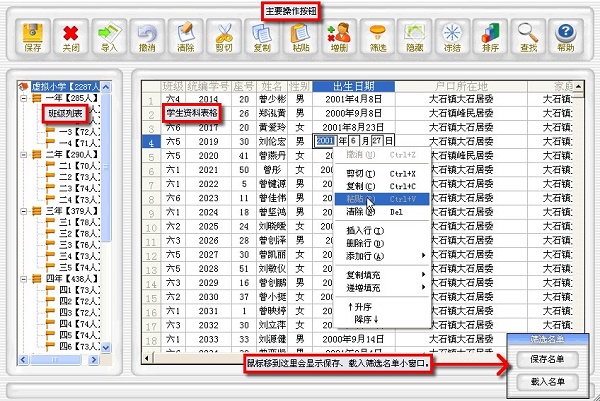Viewport: 600px width, 401px height.
Task: Click the 查找 (find) magnifier icon
Action: pos(528,37)
